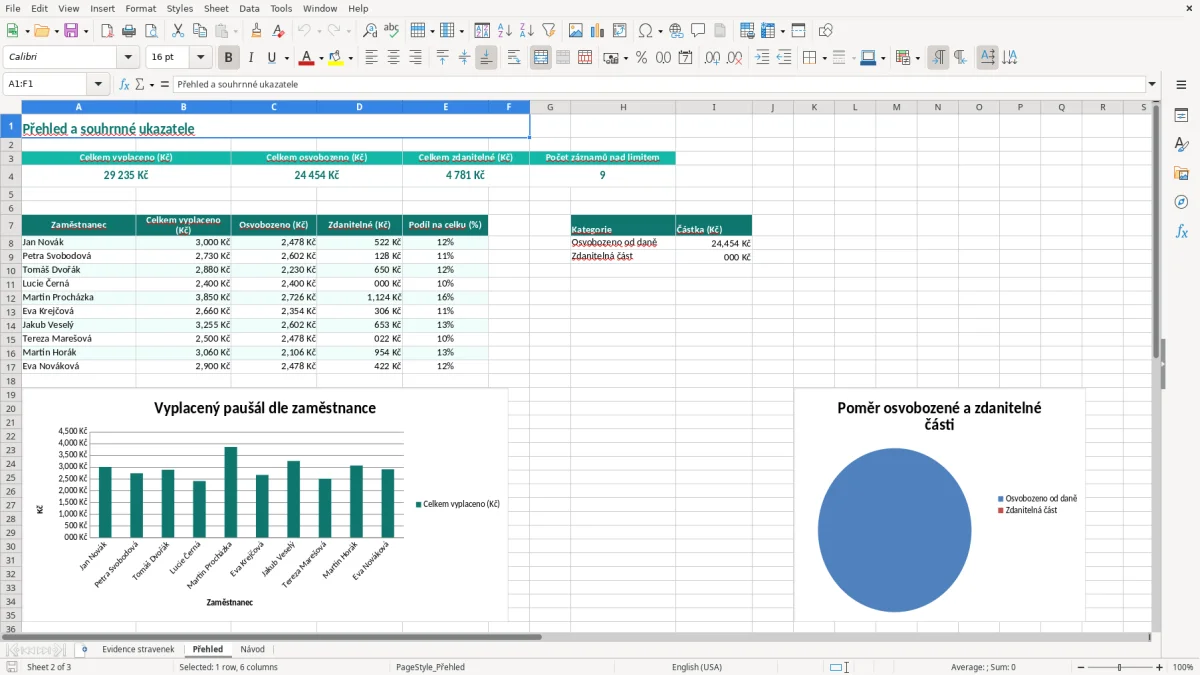Run the spell-check tool
The width and height of the screenshot is (1200, 675).
tap(391, 31)
